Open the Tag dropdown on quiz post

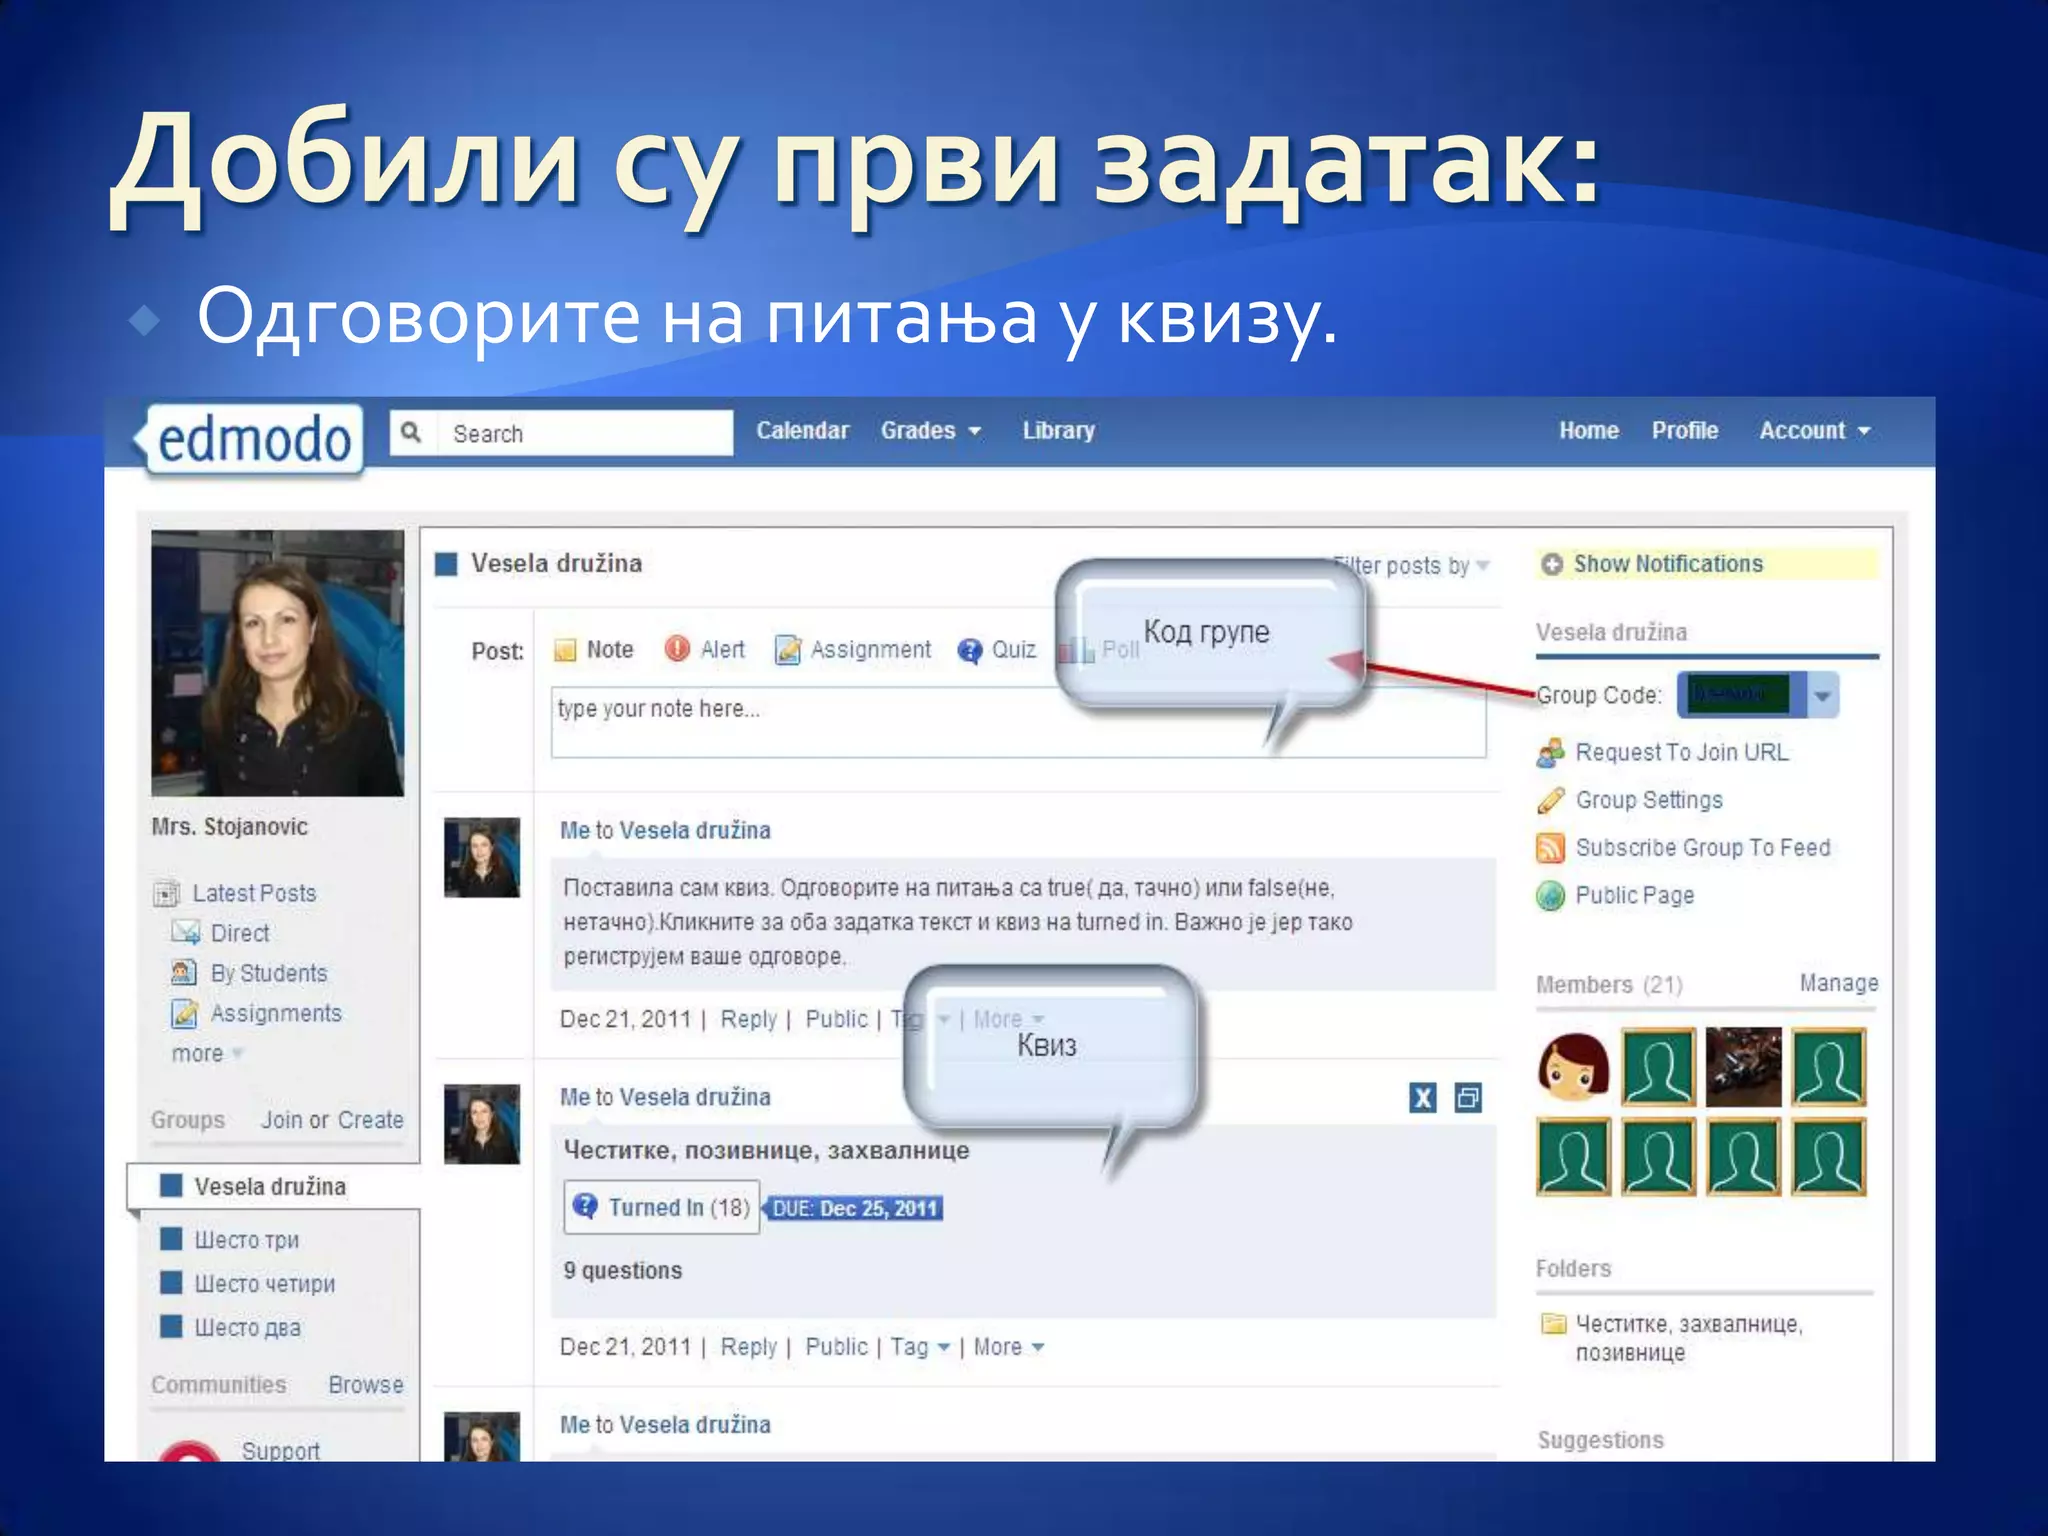click(x=920, y=1347)
